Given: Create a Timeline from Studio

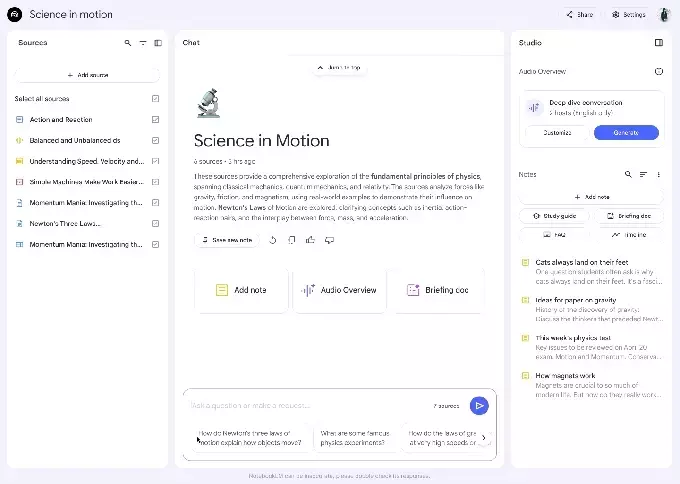Looking at the screenshot, I should [629, 235].
